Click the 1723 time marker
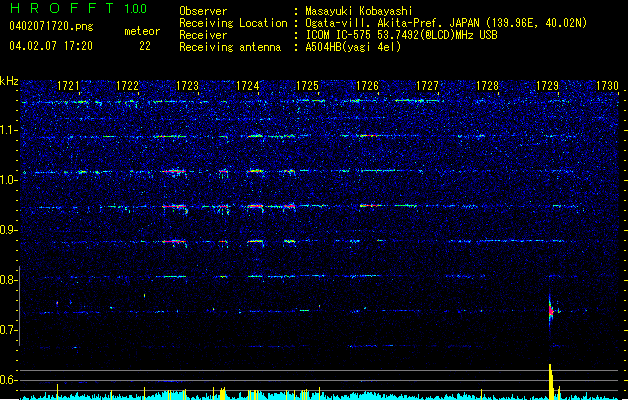The width and height of the screenshot is (629, 400). point(187,86)
